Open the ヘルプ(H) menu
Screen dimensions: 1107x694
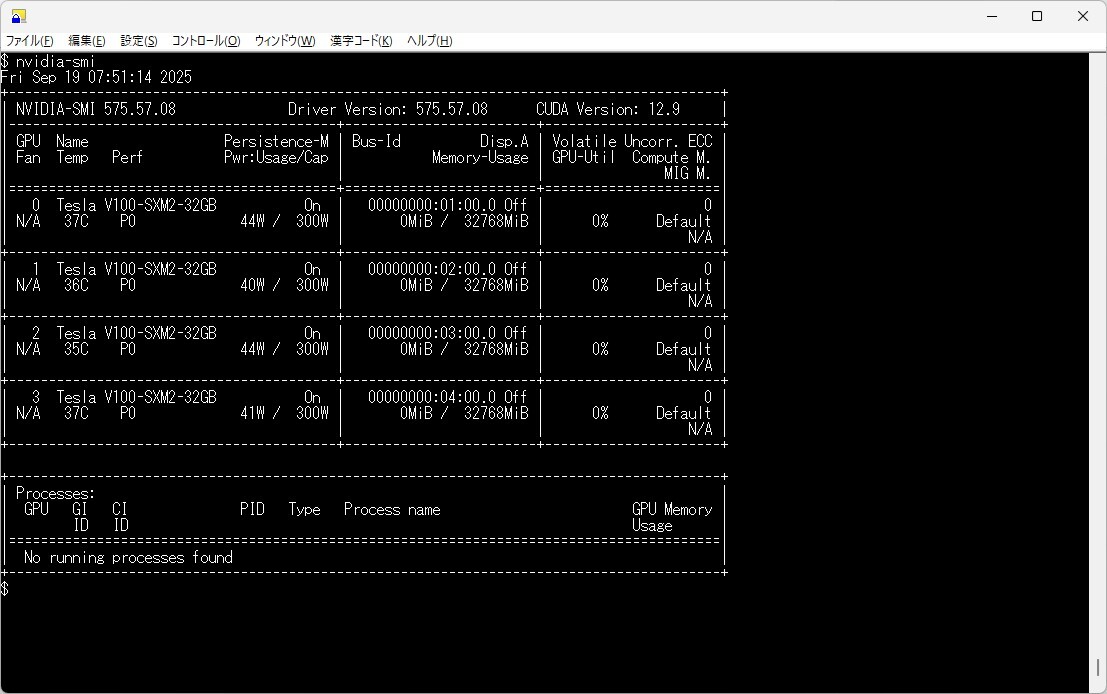(429, 41)
